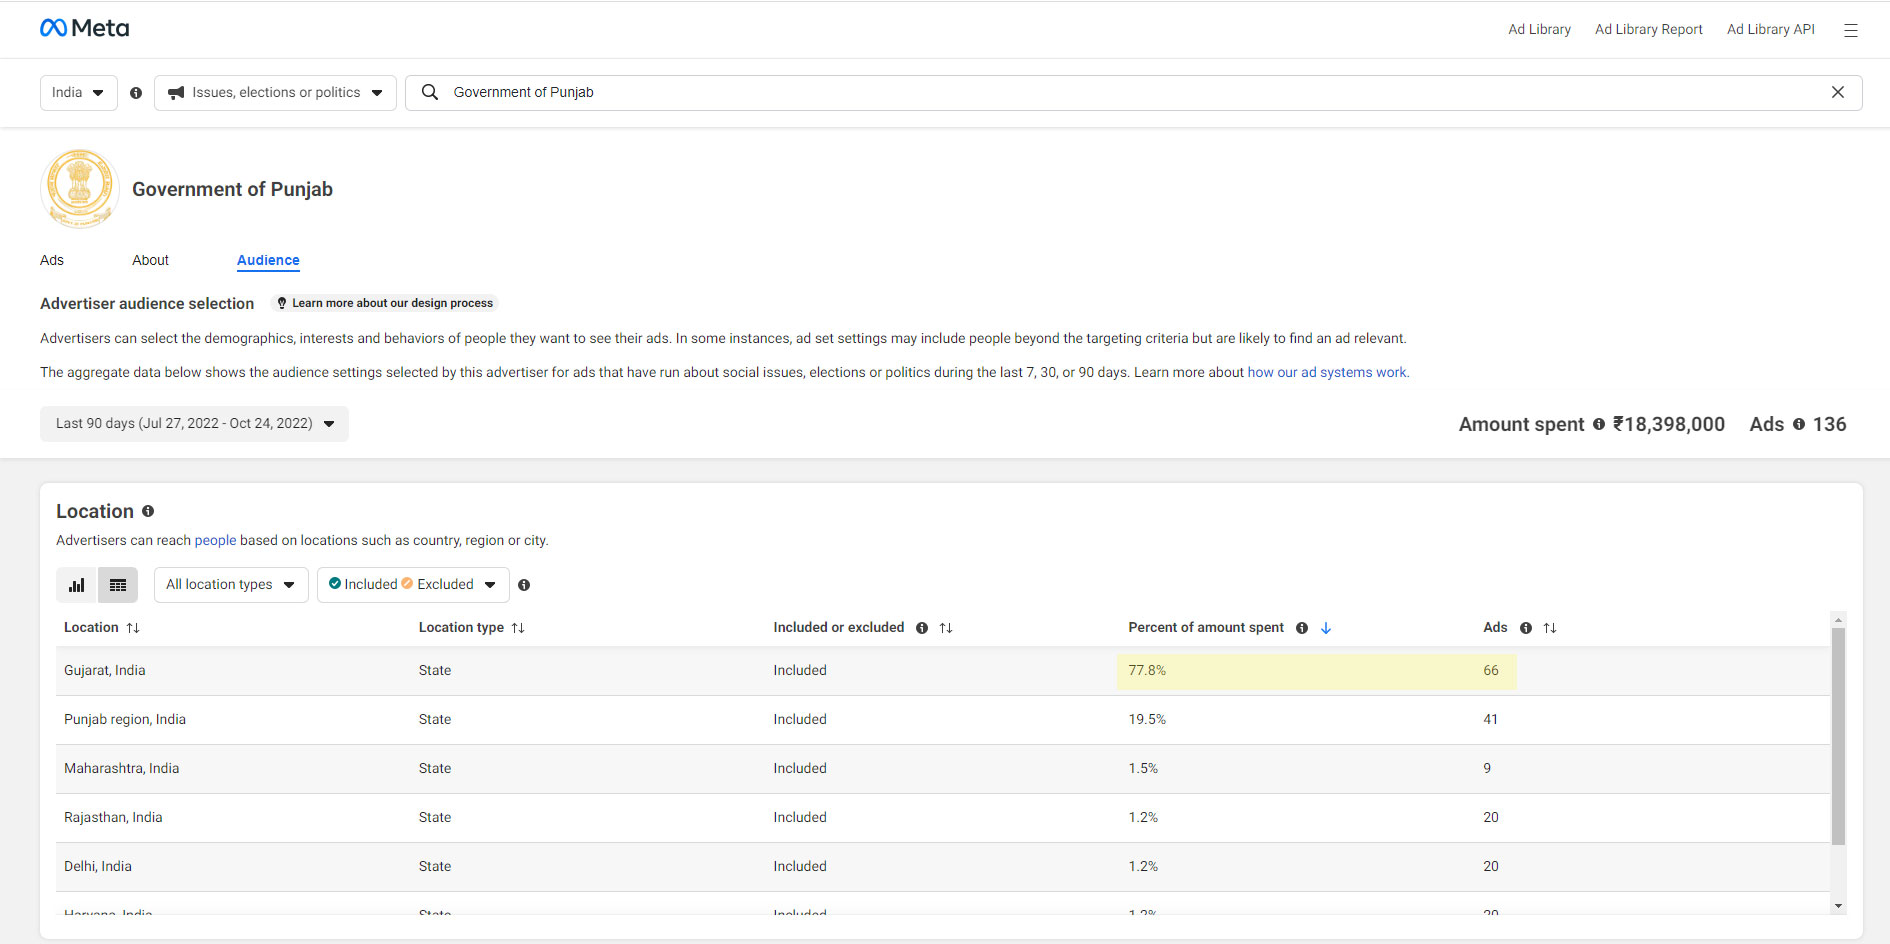
Task: Switch to the Ads tab
Action: pos(52,260)
